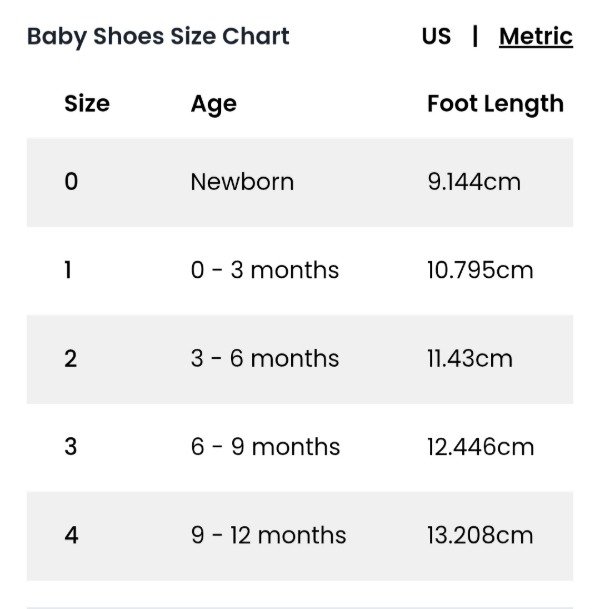This screenshot has width=600, height=609.
Task: Click the 6 - 9 months cell
Action: point(265,447)
